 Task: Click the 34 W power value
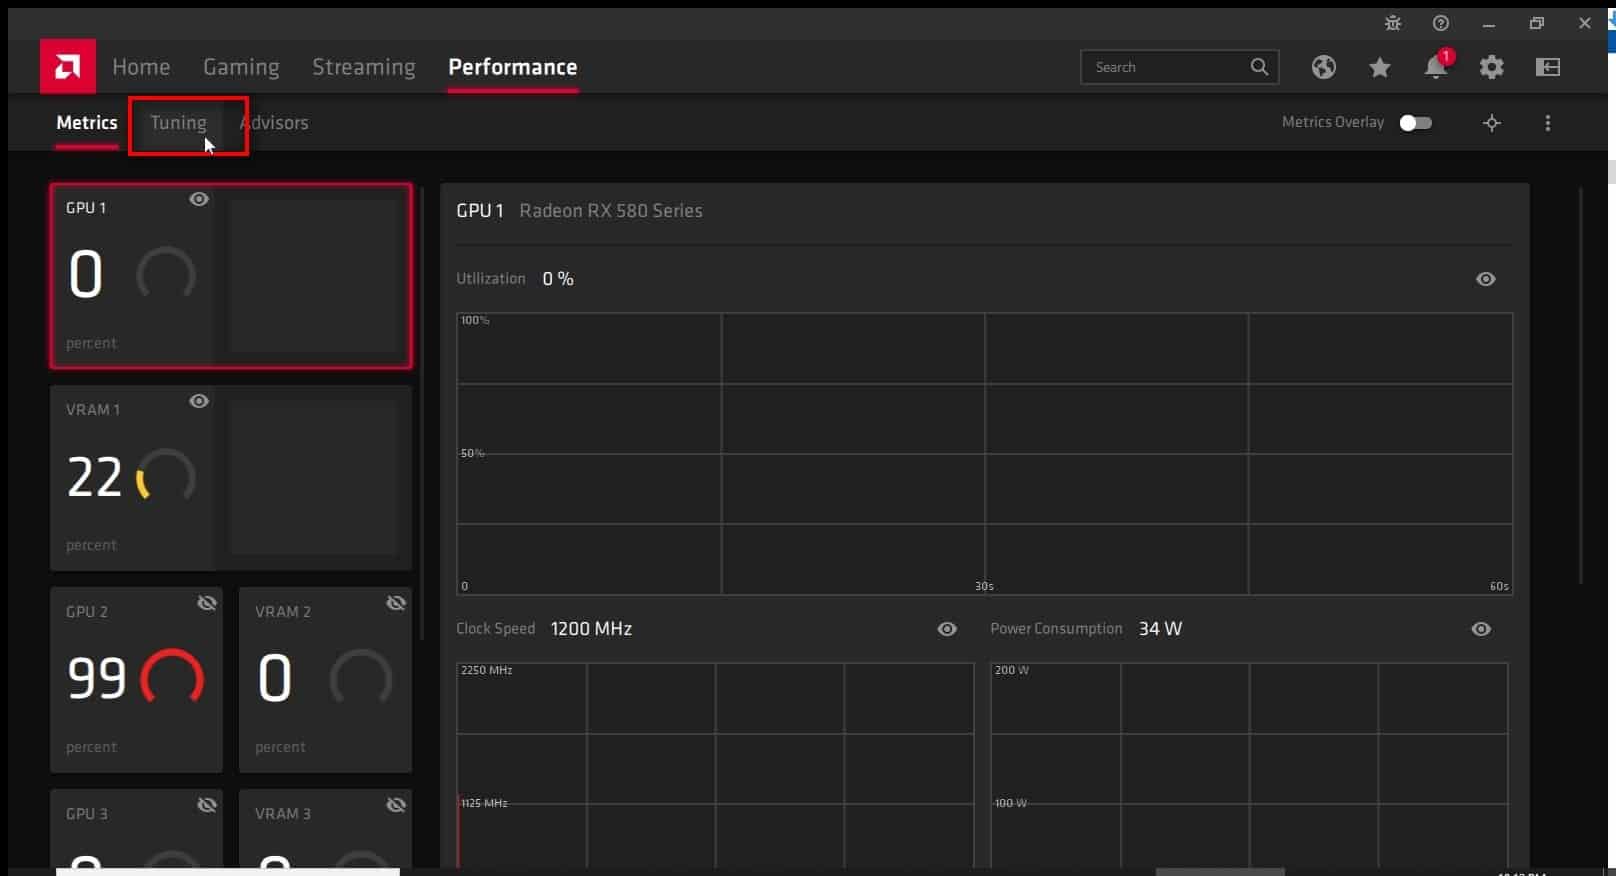point(1160,629)
